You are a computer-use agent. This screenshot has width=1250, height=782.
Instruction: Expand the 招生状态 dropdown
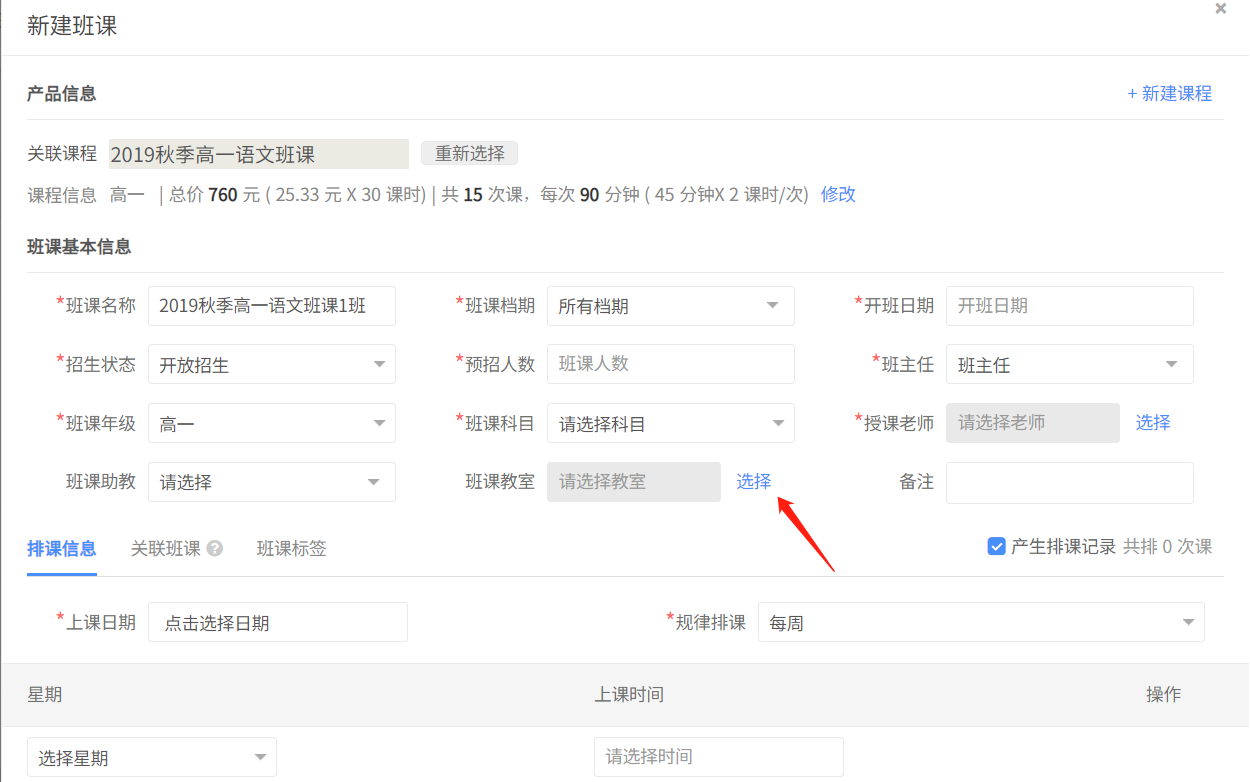[272, 364]
